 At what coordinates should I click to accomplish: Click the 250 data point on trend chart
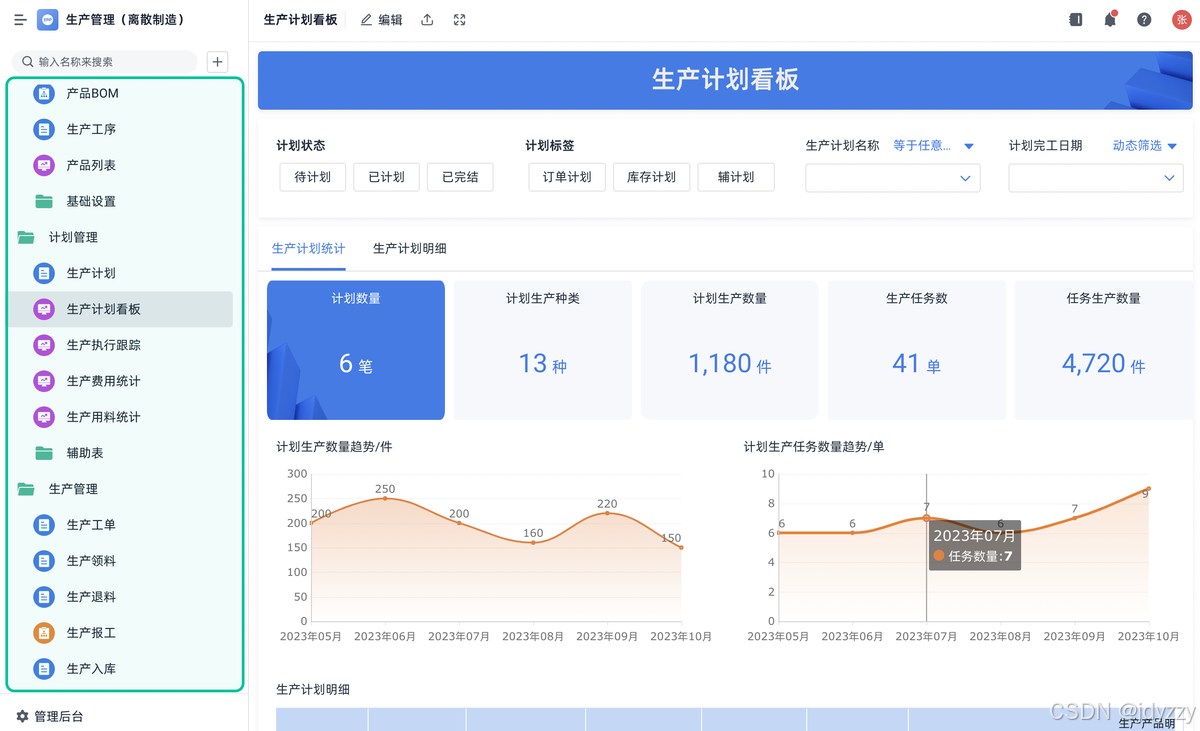click(385, 498)
